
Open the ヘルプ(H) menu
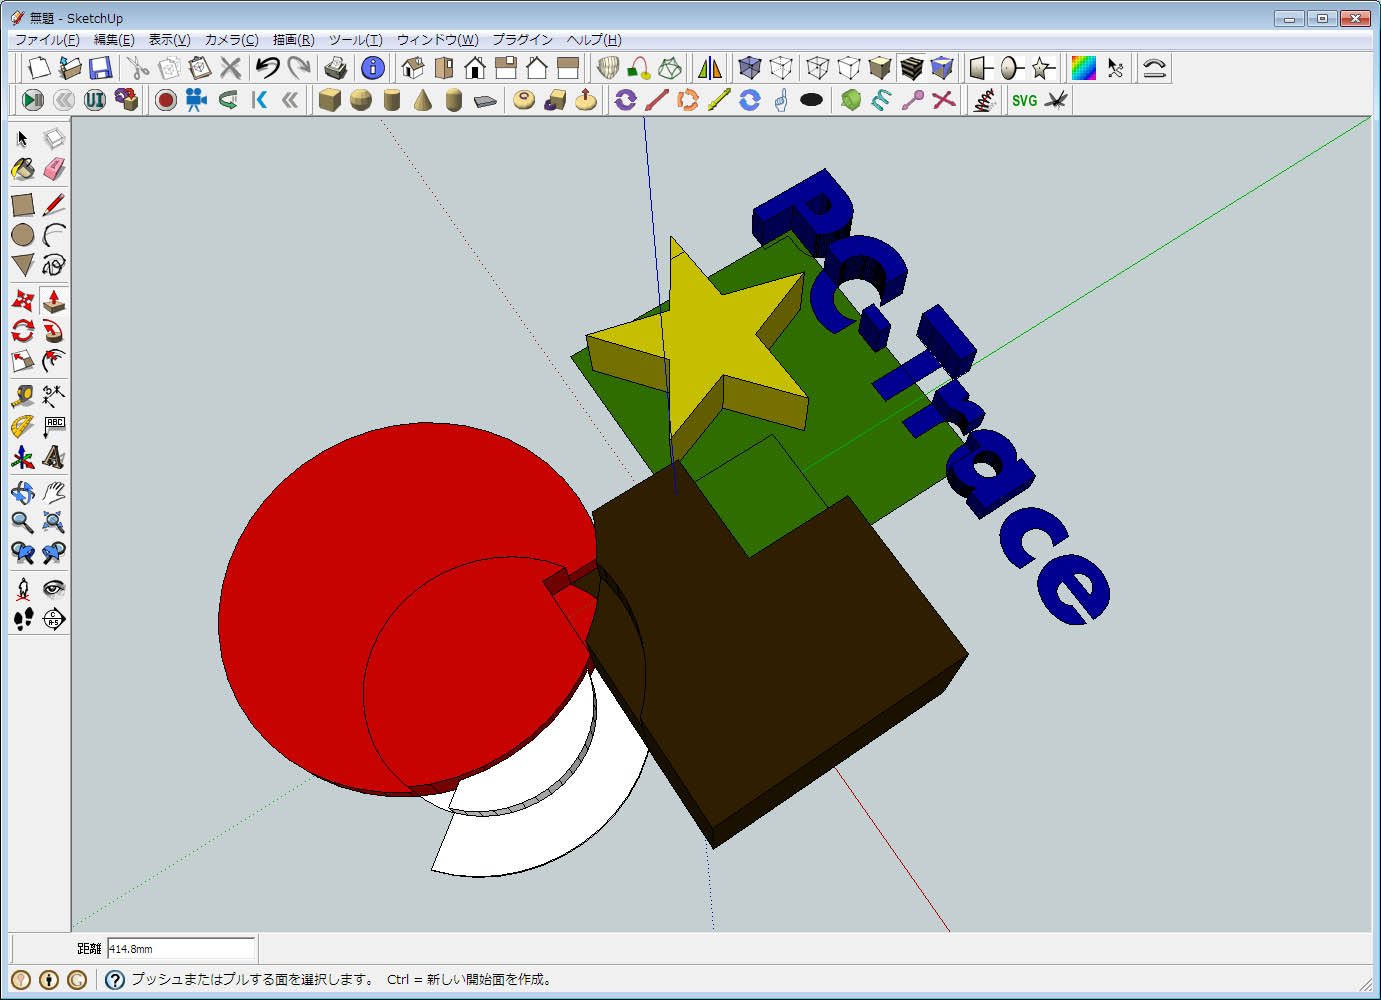click(x=594, y=40)
